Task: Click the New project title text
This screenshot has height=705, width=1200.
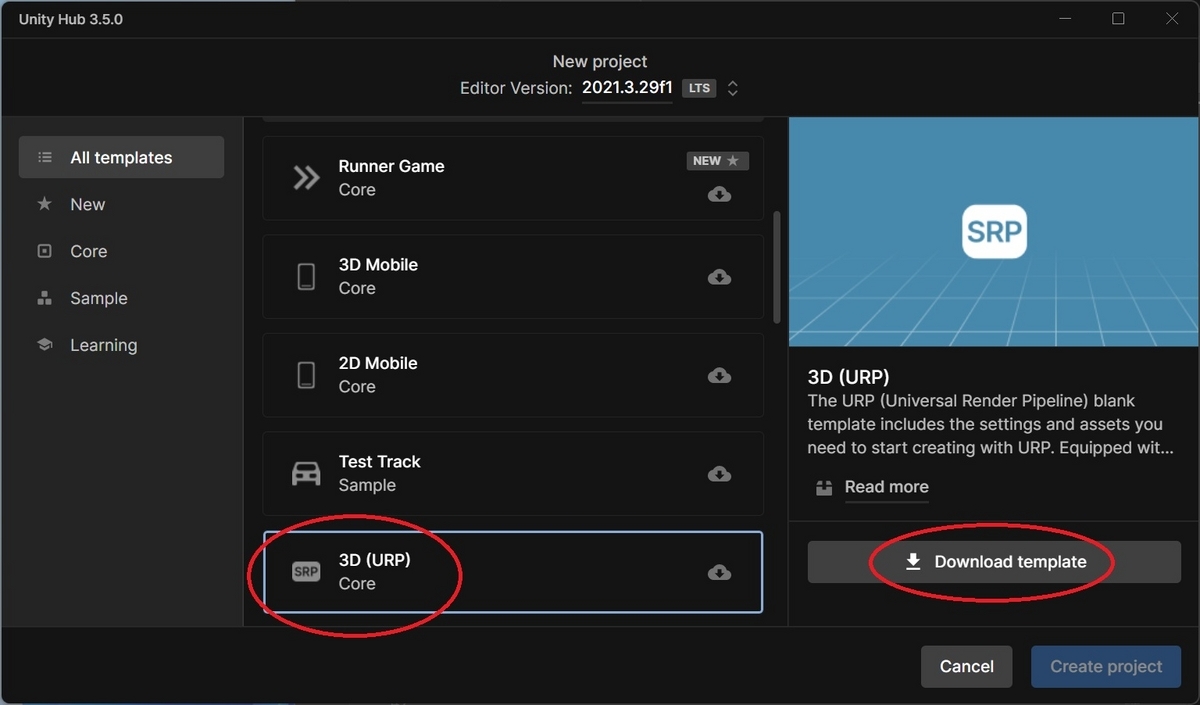Action: (x=600, y=61)
